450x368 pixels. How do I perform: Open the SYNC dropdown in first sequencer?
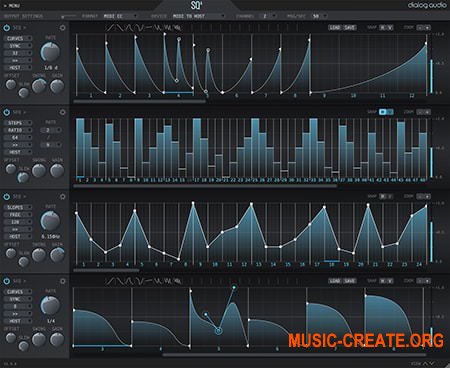click(x=18, y=46)
